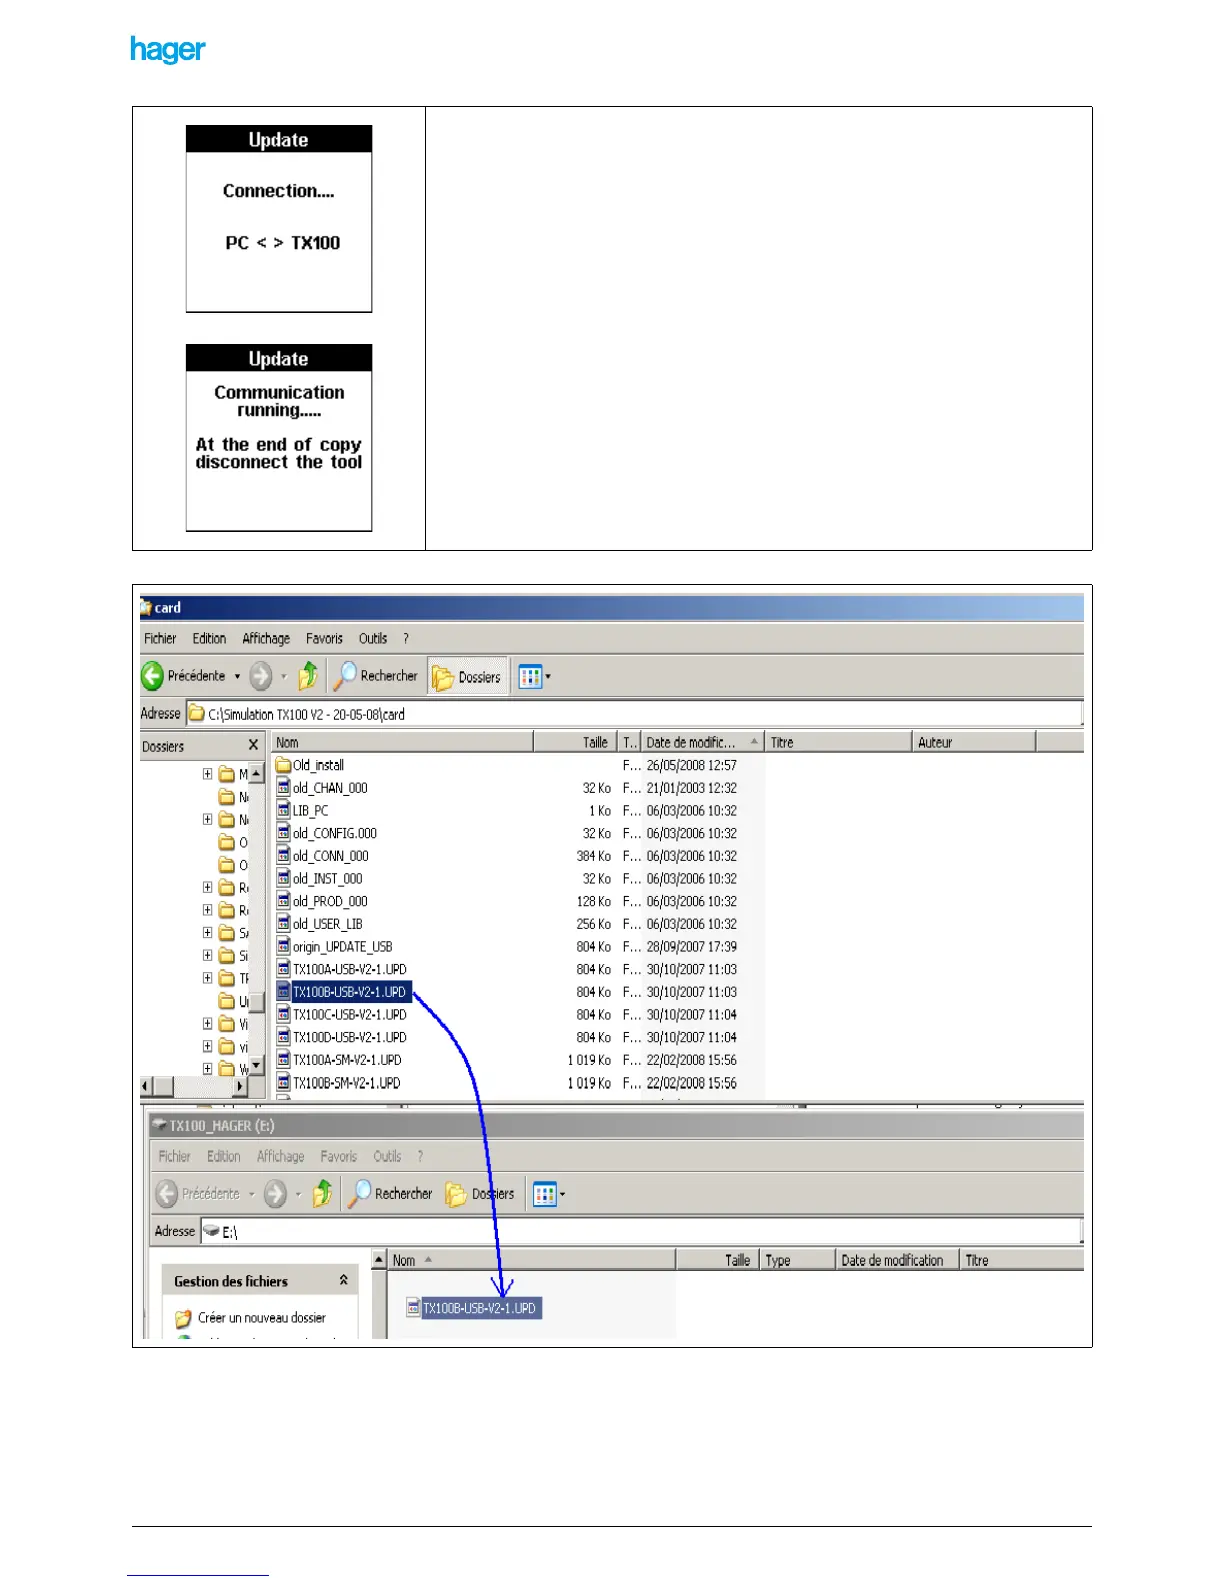Expand the tree folder starting with Si
Screen dimensions: 1224x1584
point(207,955)
